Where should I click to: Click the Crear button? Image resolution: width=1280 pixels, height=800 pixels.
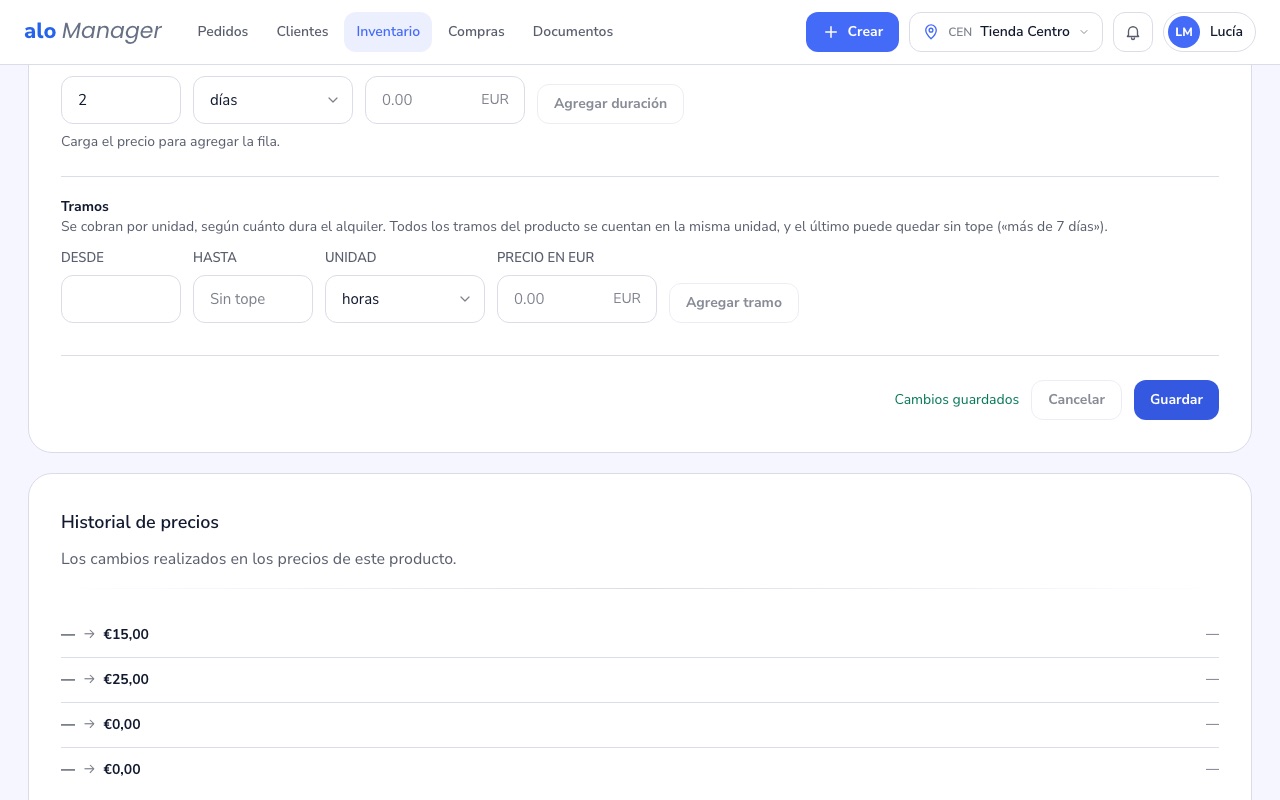pos(852,32)
